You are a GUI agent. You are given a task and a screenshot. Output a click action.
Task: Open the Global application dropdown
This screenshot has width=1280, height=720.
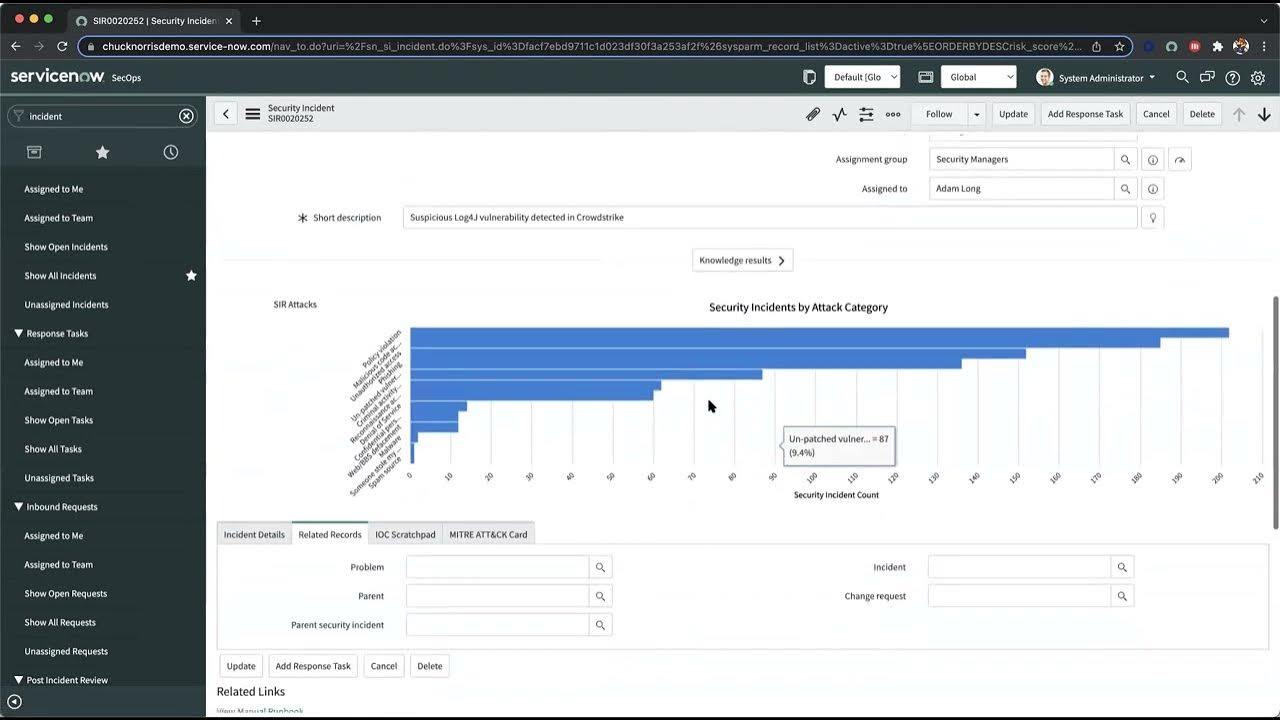[979, 77]
